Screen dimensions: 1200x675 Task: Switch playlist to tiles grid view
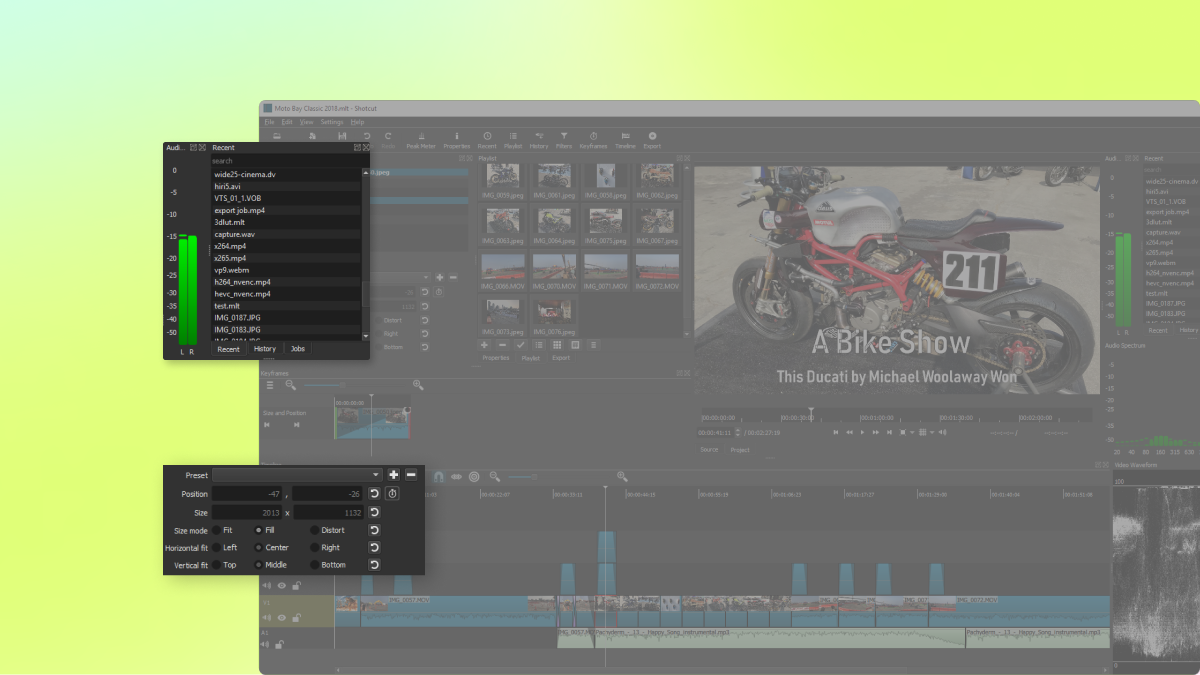557,345
